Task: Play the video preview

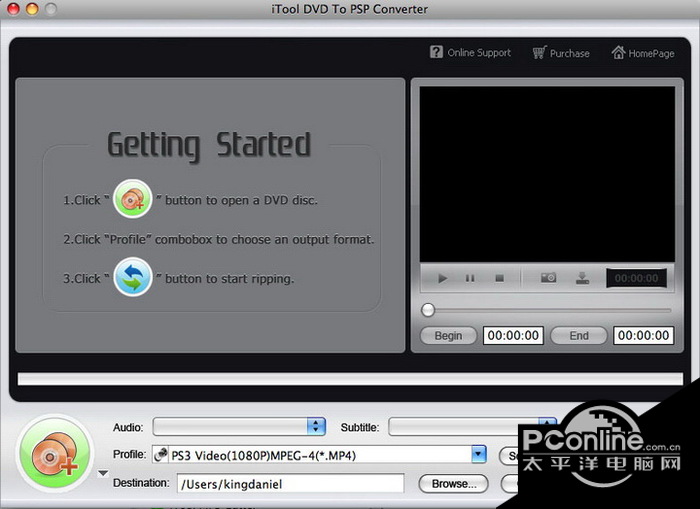Action: tap(442, 278)
